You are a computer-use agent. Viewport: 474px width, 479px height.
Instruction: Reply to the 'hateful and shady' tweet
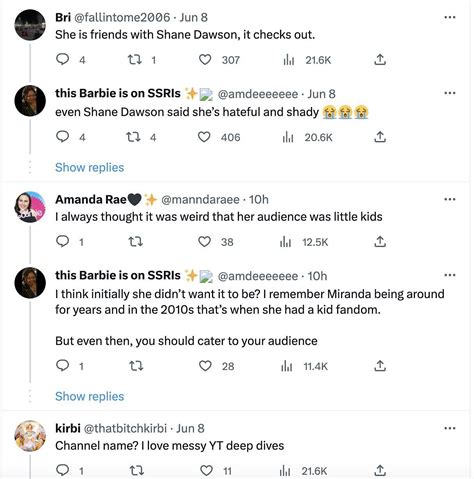pos(62,137)
